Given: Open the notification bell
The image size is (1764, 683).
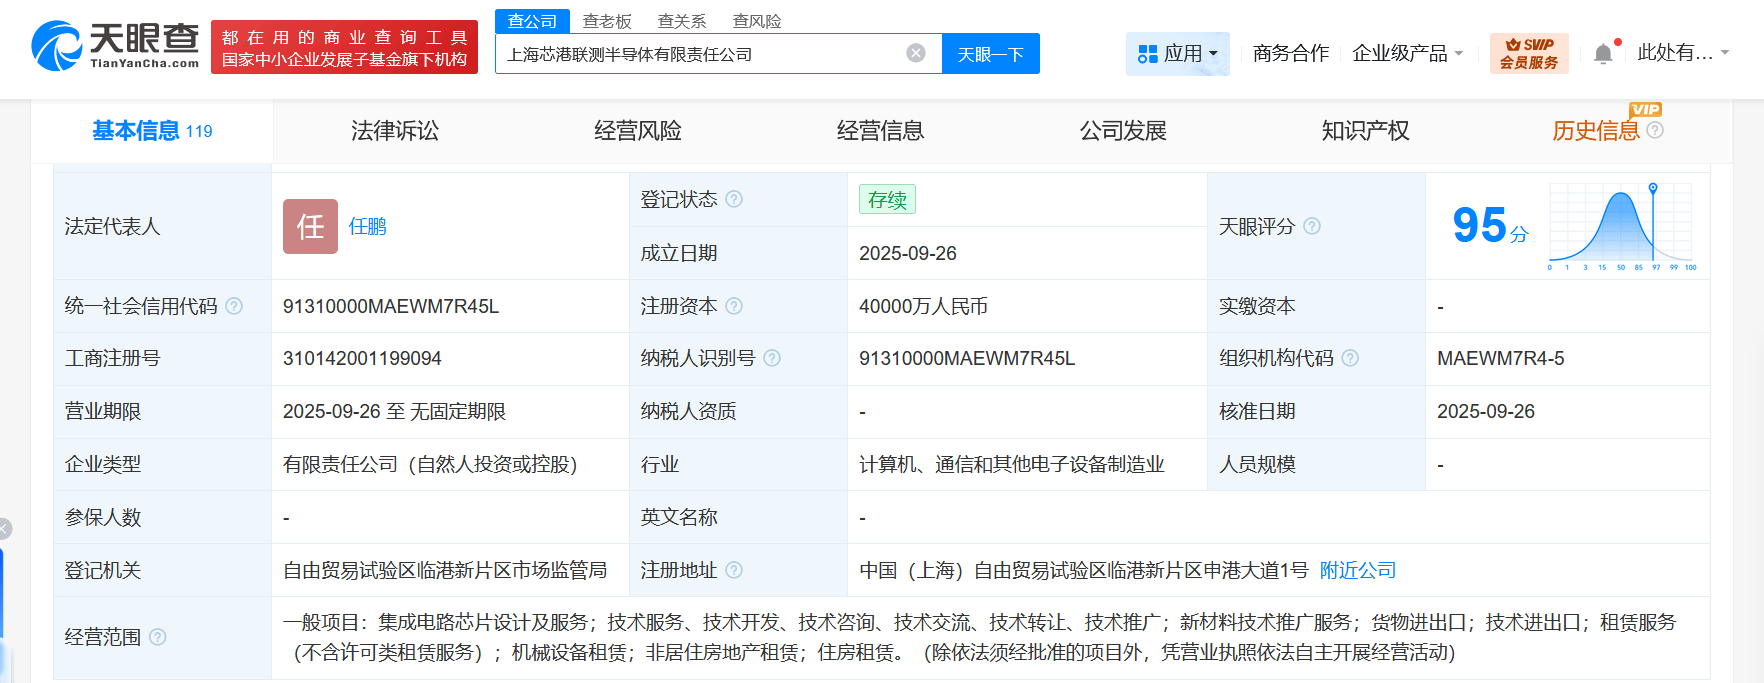Looking at the screenshot, I should pyautogui.click(x=1602, y=54).
